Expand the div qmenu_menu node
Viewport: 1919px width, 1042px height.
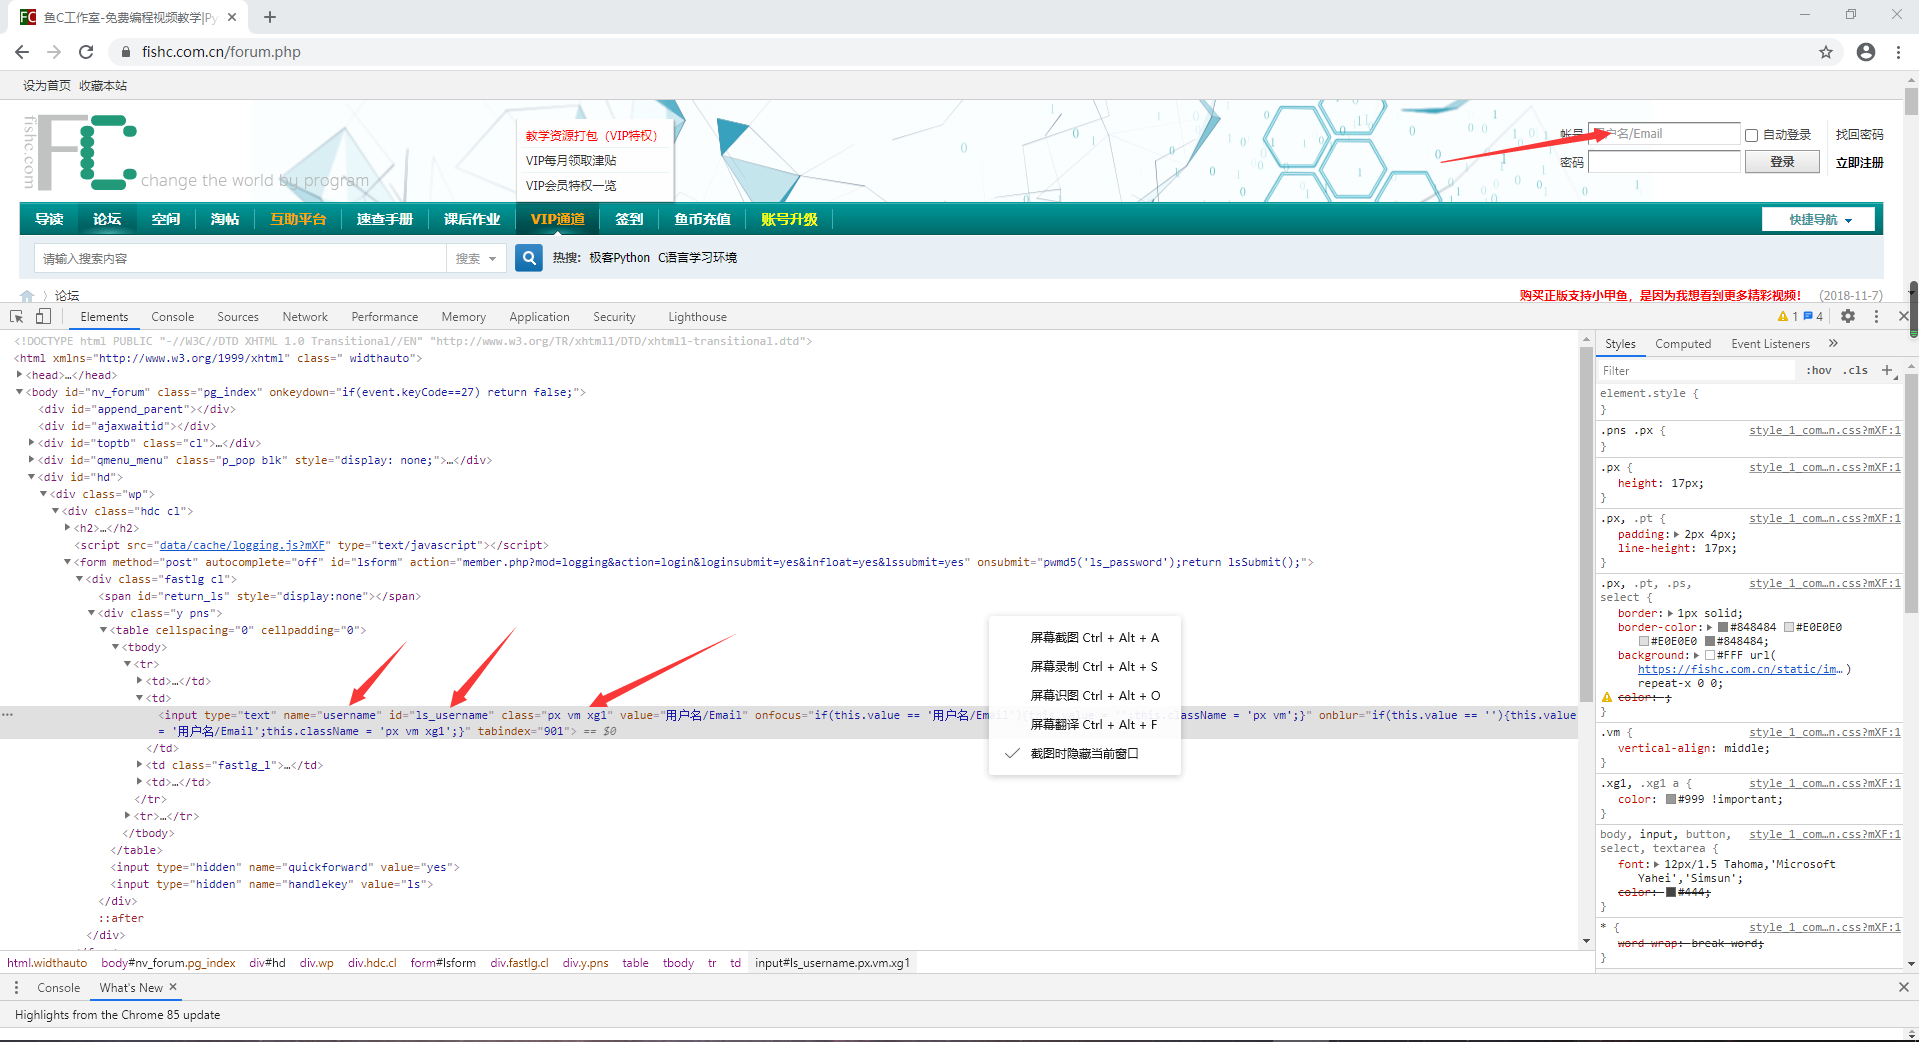pos(31,460)
